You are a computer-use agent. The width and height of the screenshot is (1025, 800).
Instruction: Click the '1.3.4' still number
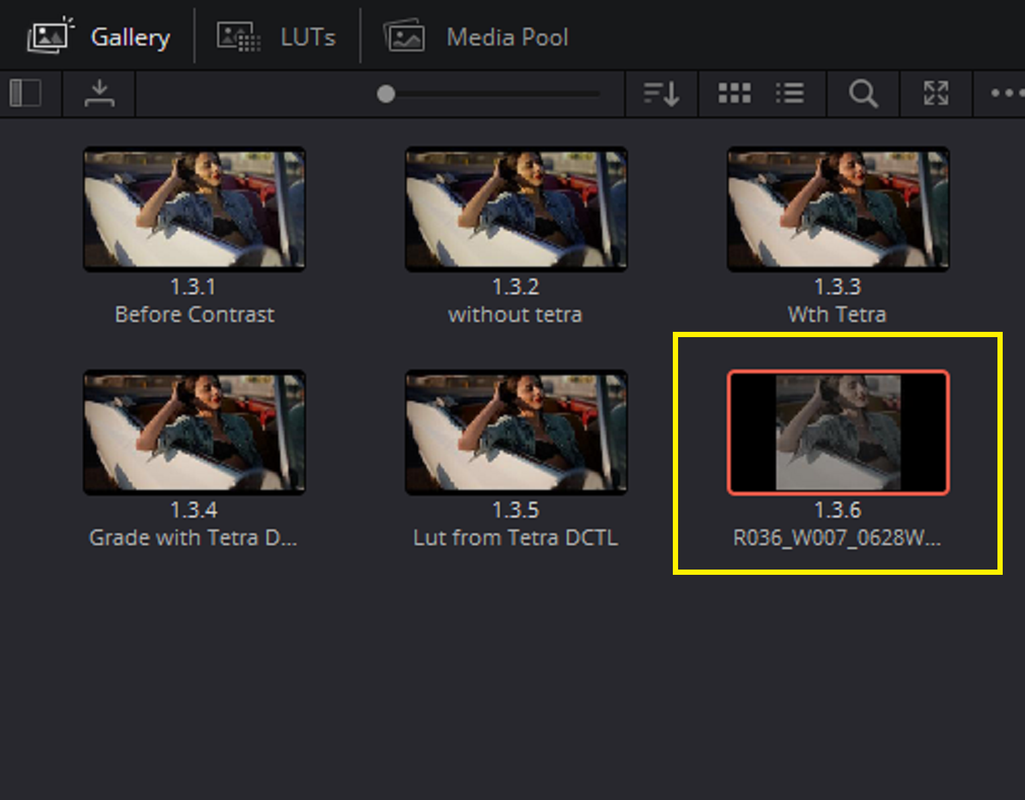click(x=193, y=510)
